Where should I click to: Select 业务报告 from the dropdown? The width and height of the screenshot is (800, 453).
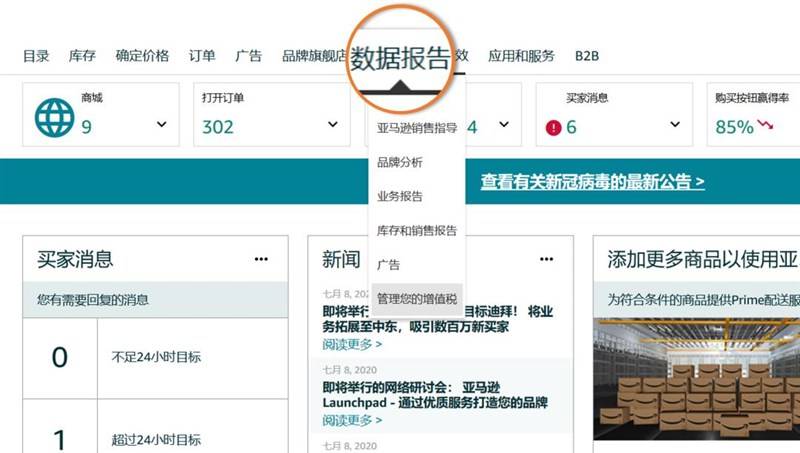click(x=399, y=196)
